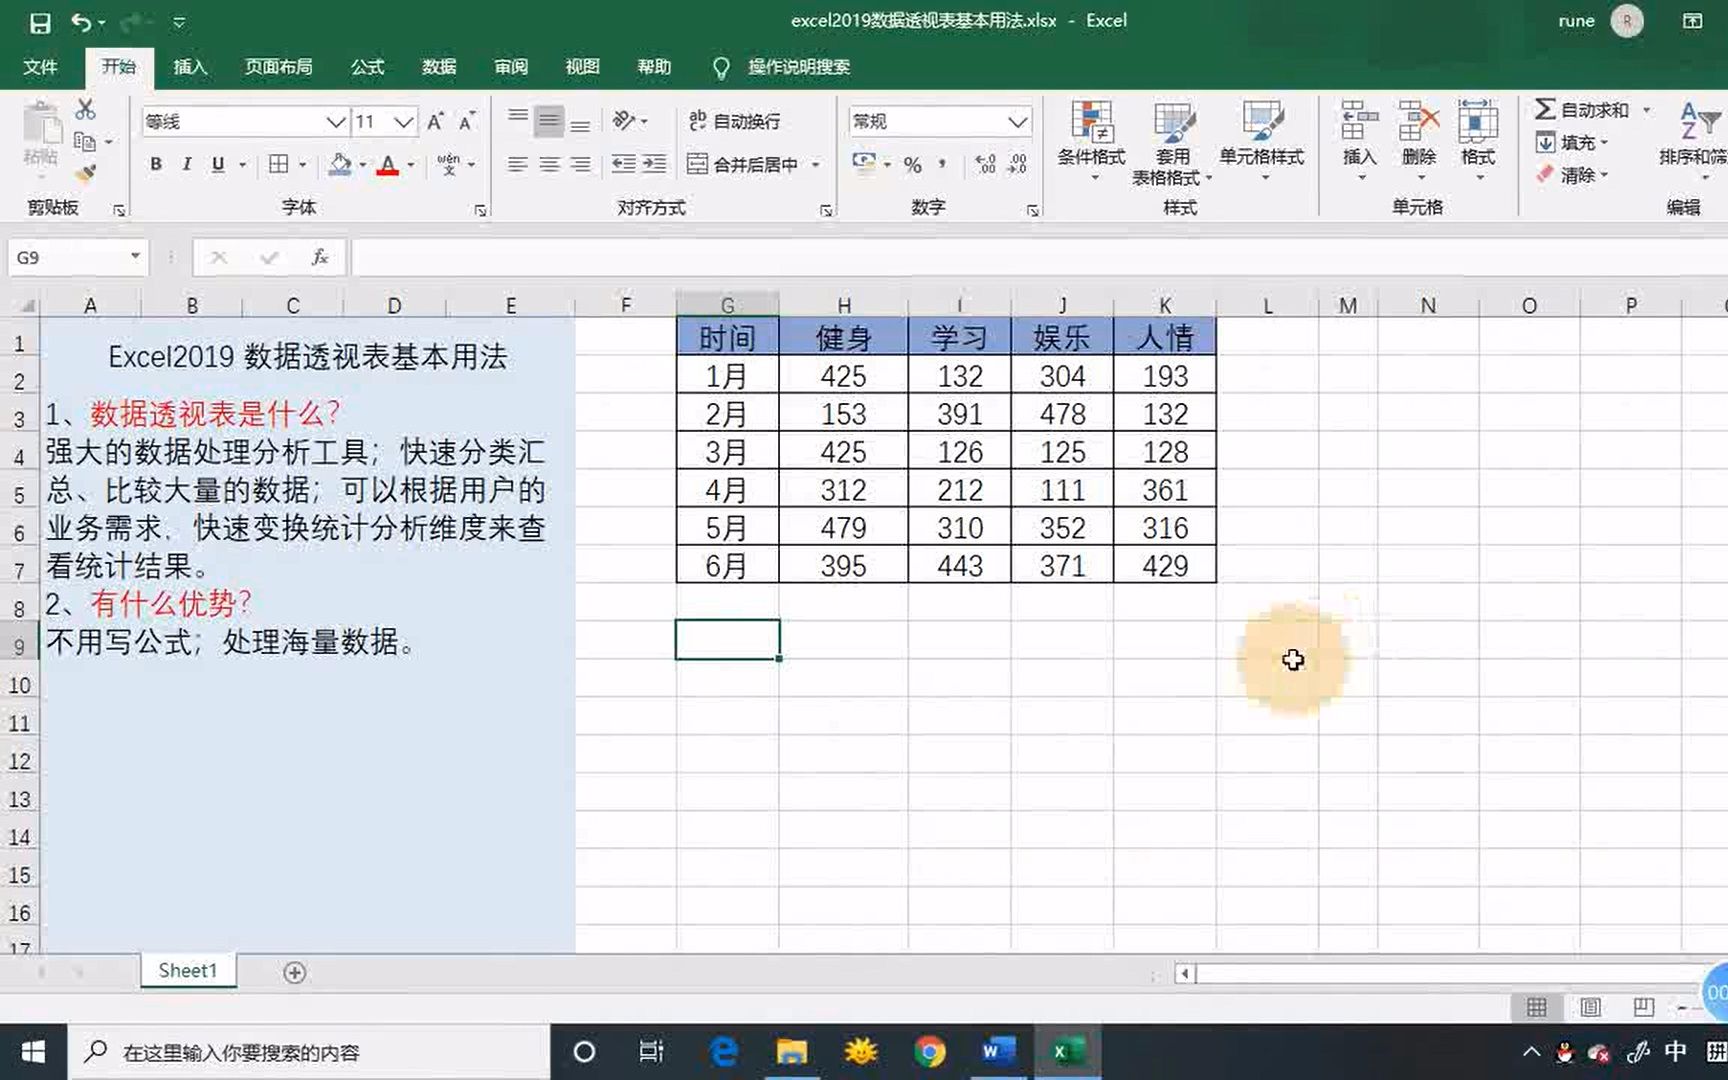Toggle Bold formatting
This screenshot has height=1080, width=1728.
[x=156, y=164]
